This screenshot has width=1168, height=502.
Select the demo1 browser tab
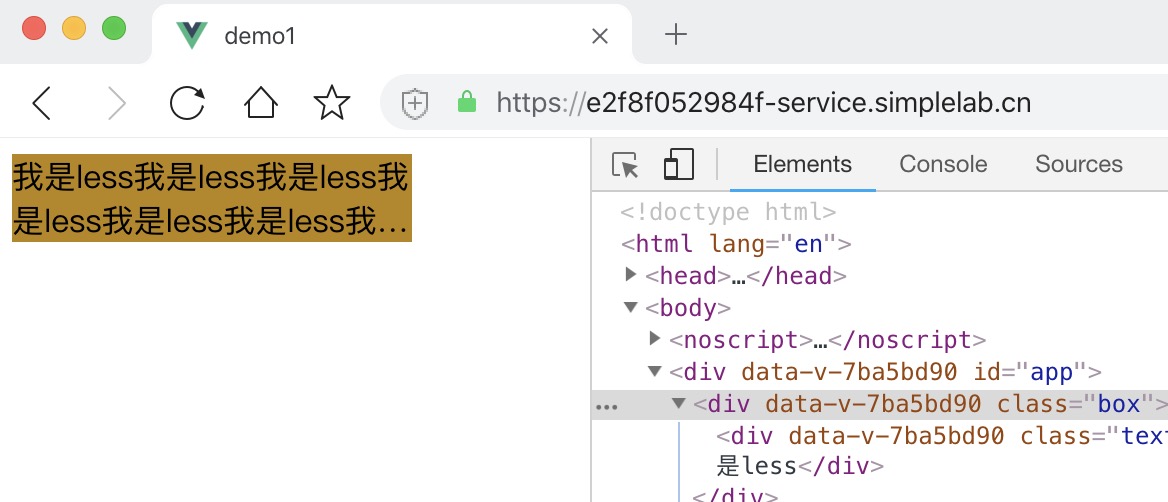392,35
